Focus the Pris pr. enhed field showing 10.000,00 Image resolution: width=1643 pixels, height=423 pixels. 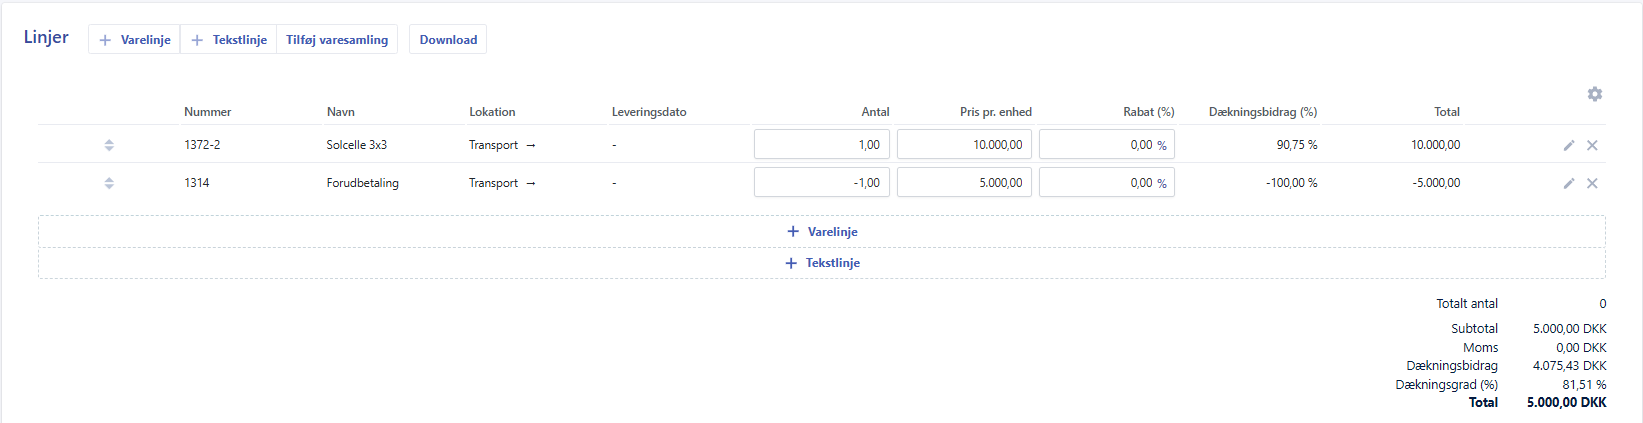(x=963, y=145)
